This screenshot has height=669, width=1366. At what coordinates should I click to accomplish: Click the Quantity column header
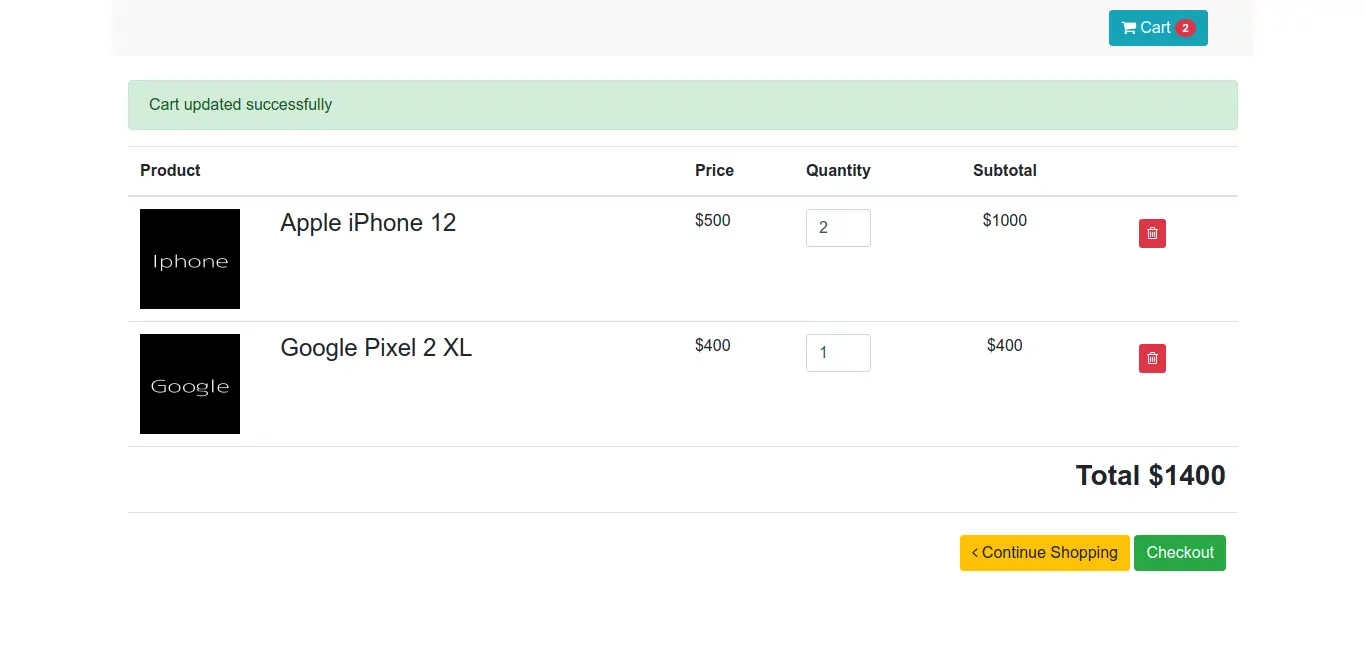838,171
